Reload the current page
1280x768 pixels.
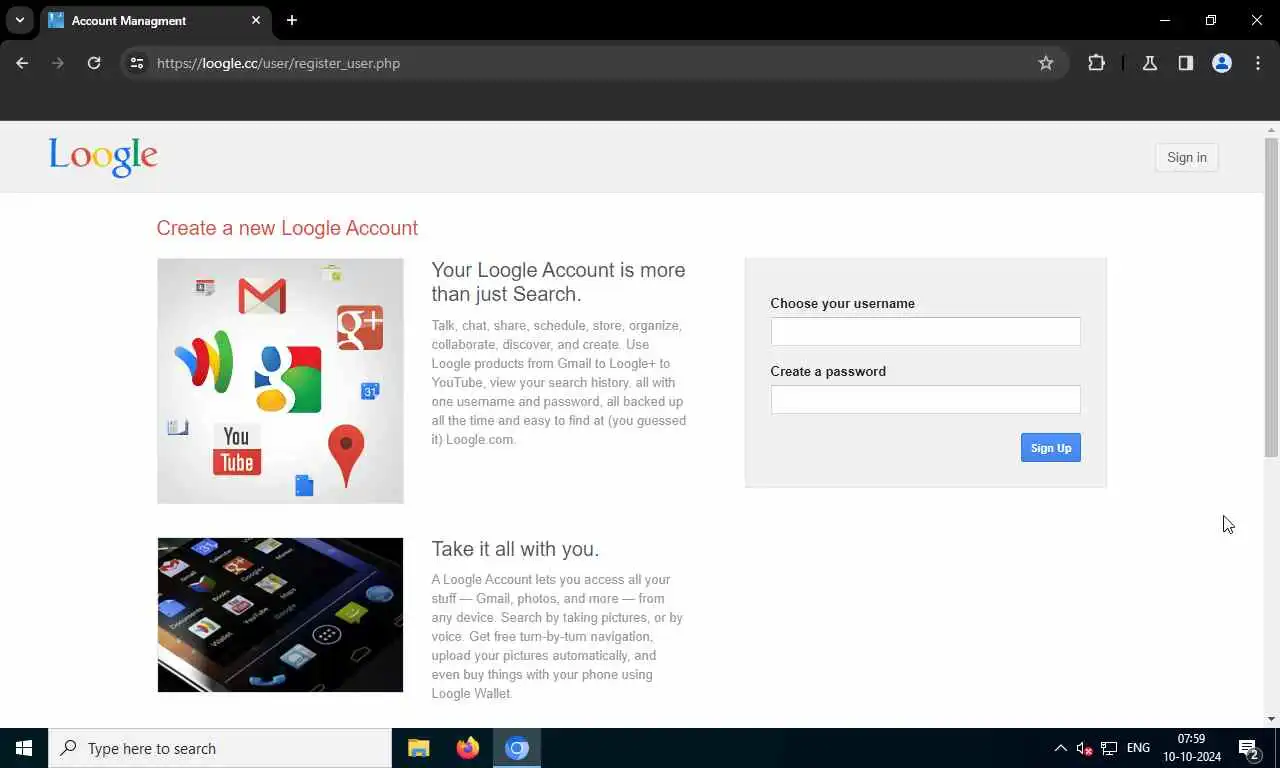click(x=94, y=63)
